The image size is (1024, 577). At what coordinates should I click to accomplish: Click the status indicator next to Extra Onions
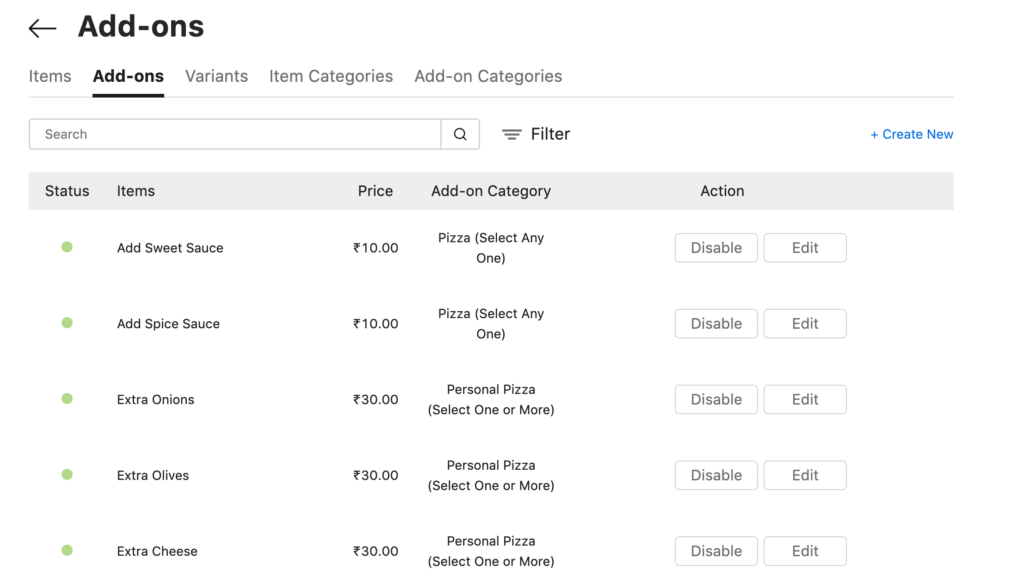click(67, 399)
